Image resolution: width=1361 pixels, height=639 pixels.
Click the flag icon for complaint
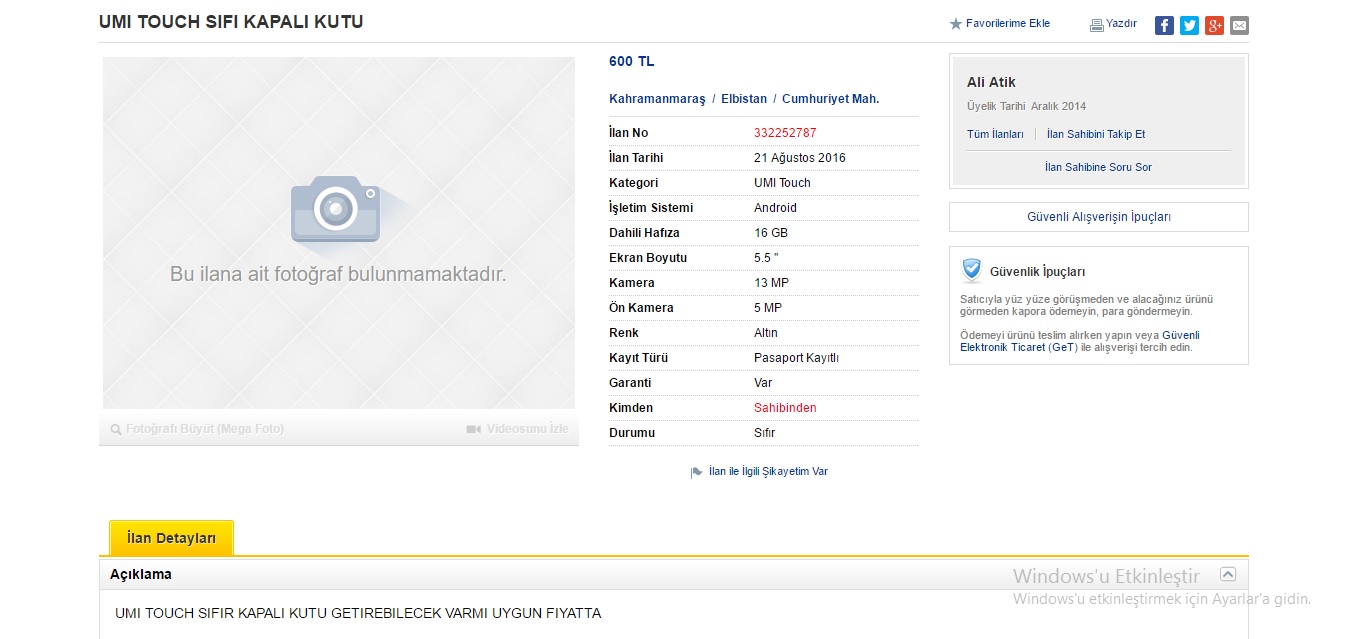tap(697, 472)
